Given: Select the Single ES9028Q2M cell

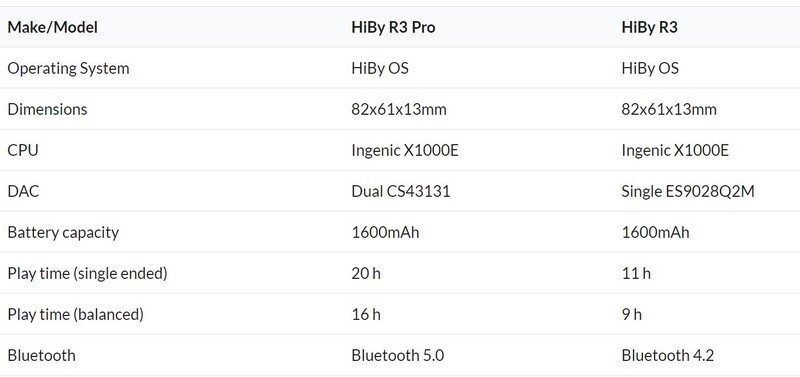Looking at the screenshot, I should pos(688,191).
